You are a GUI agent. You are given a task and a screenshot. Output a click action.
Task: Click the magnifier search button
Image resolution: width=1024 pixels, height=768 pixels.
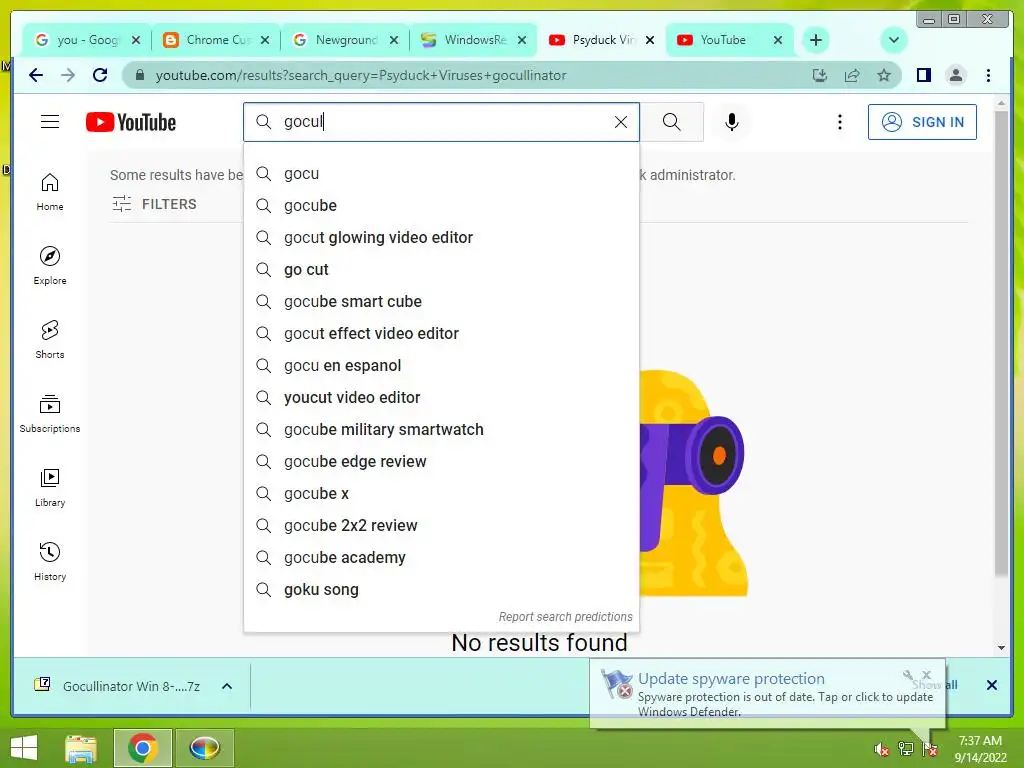671,122
